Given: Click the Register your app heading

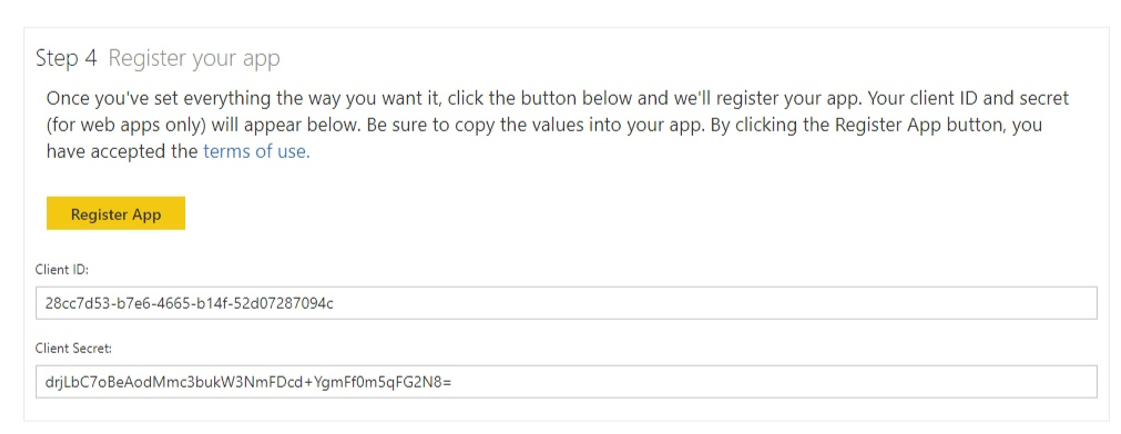Looking at the screenshot, I should coord(194,59).
